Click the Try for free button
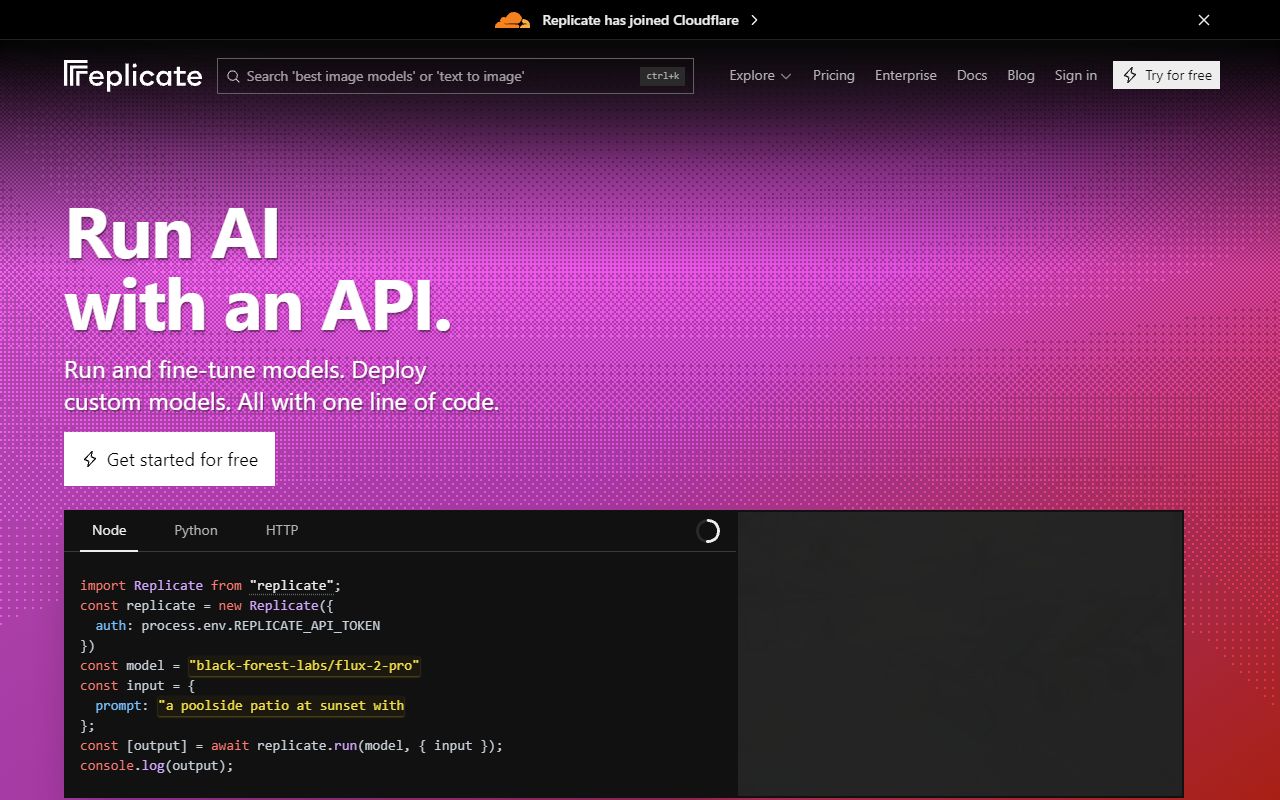The height and width of the screenshot is (800, 1280). point(1166,74)
